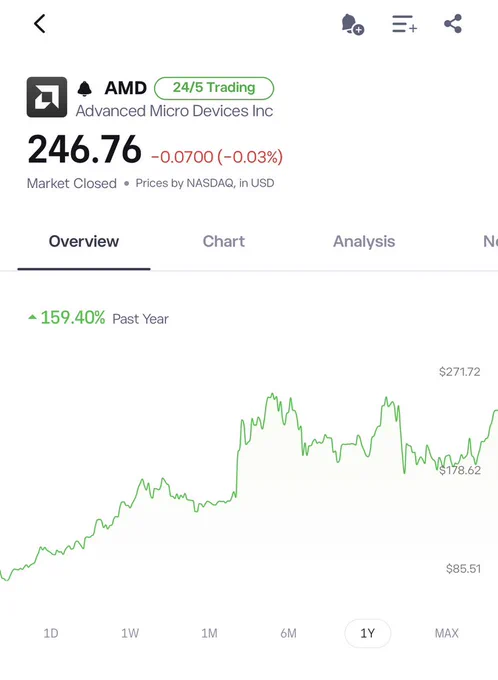Tap Advanced Micro Devices Inc name

[x=174, y=111]
